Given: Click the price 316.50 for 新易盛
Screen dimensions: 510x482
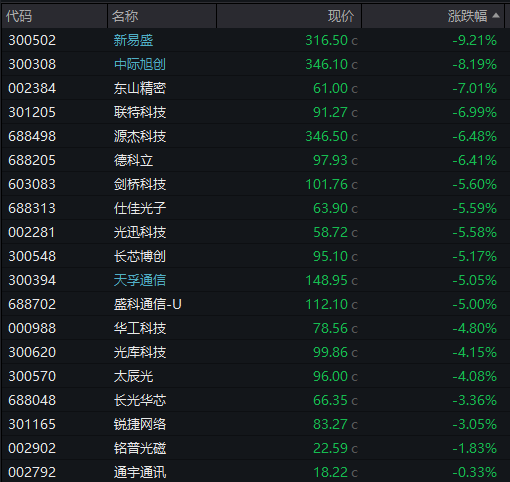Looking at the screenshot, I should (x=327, y=40).
